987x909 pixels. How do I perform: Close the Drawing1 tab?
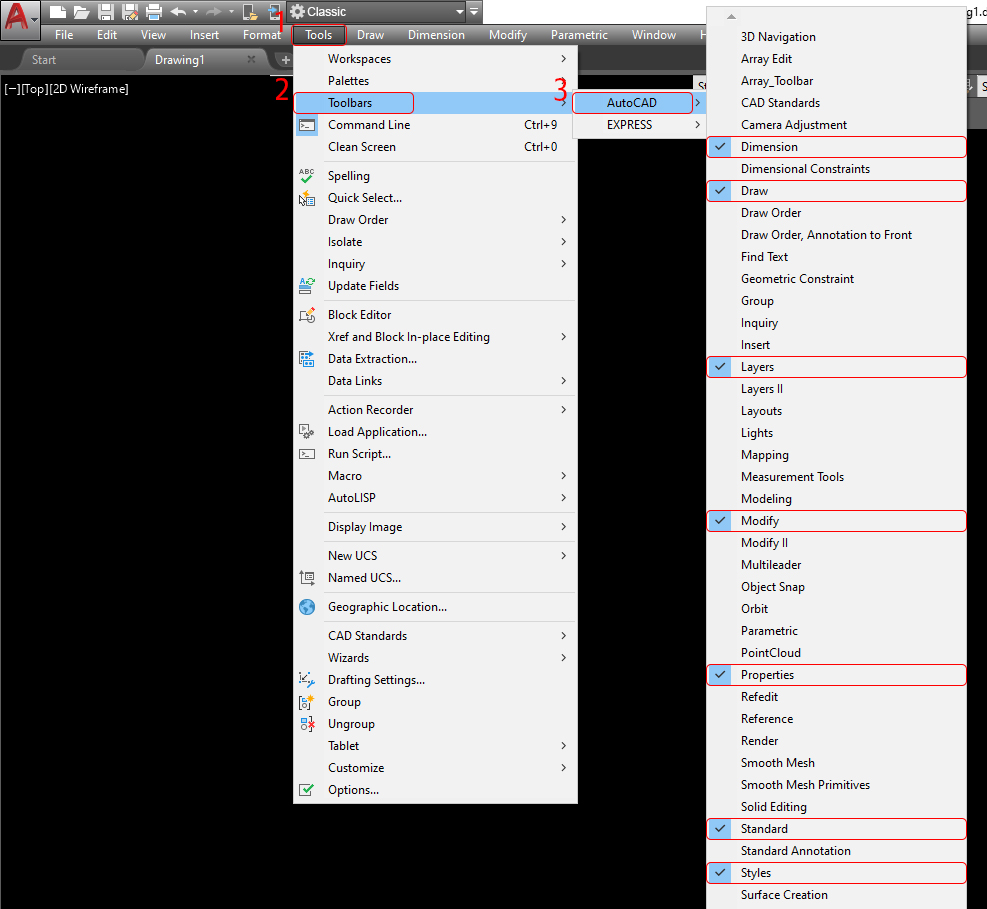tap(251, 59)
